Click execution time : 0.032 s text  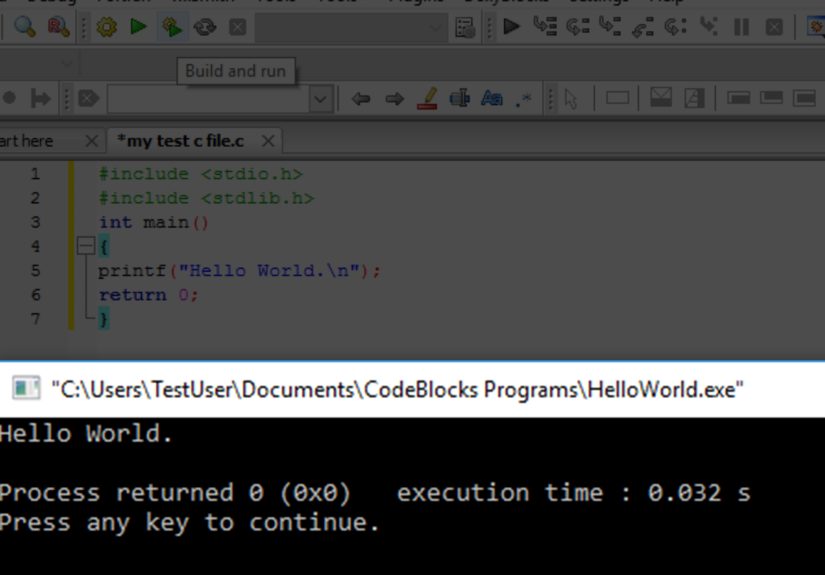click(574, 493)
